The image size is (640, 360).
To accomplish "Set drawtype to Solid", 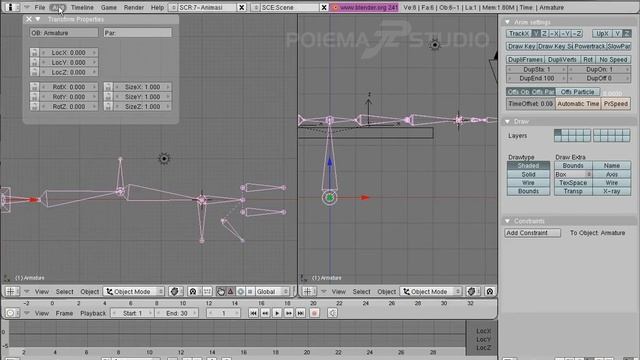I will pyautogui.click(x=528, y=174).
